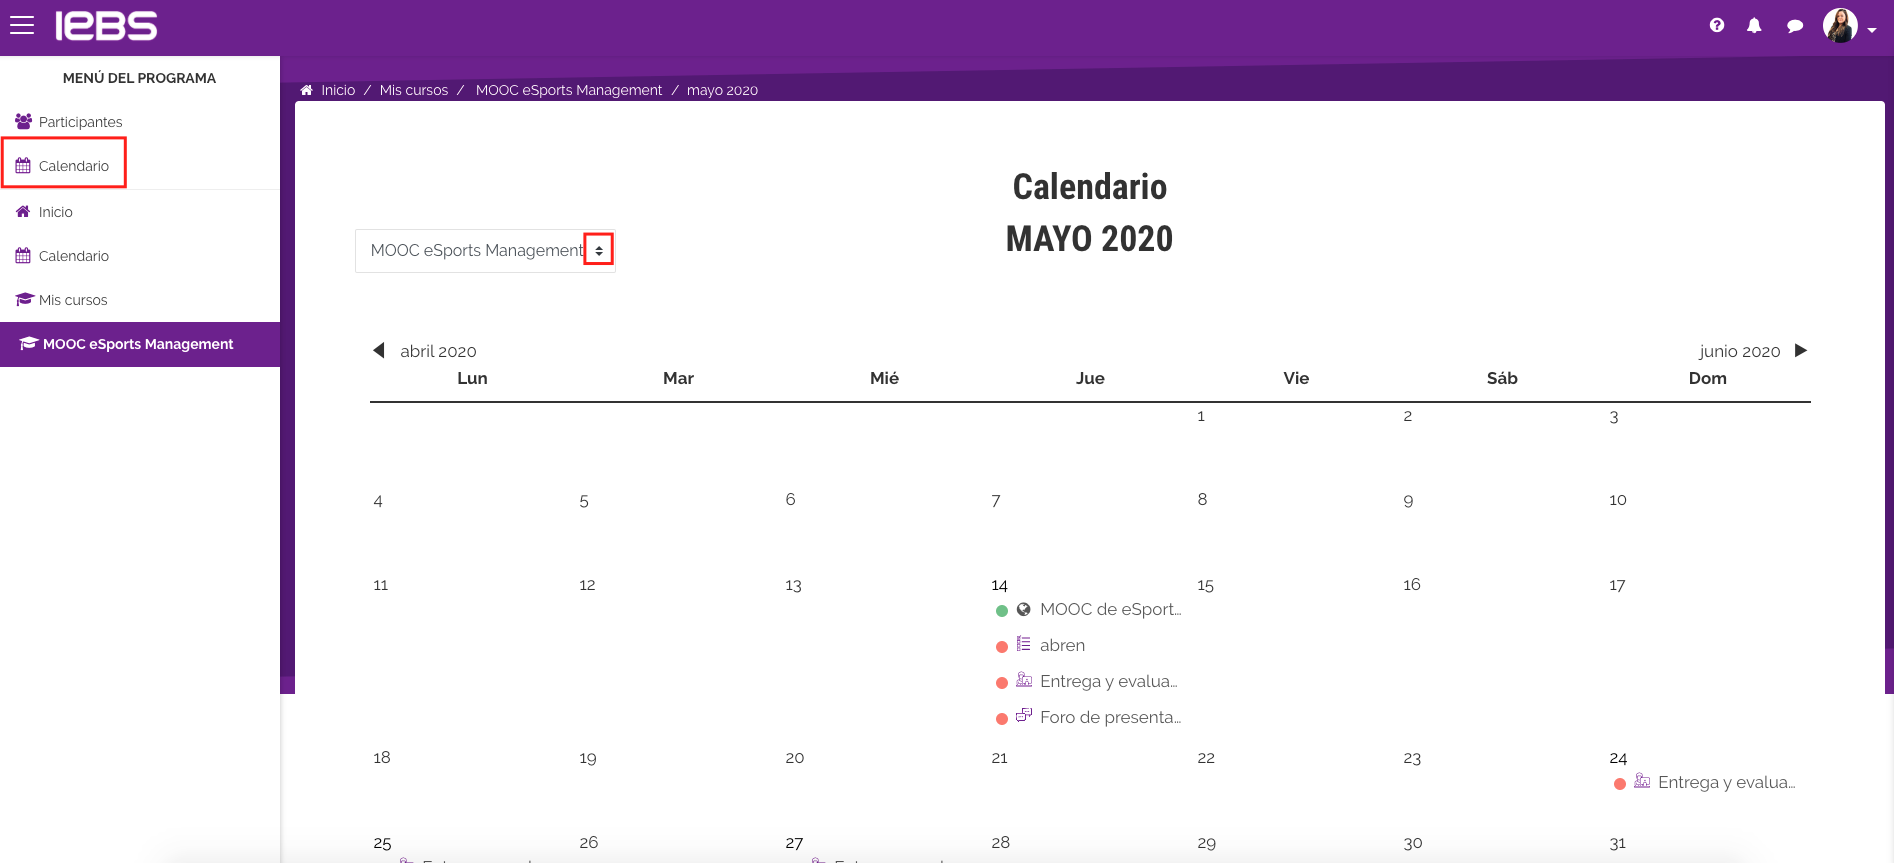
Task: Expand the user menu caret next to avatar
Action: [x=1872, y=30]
